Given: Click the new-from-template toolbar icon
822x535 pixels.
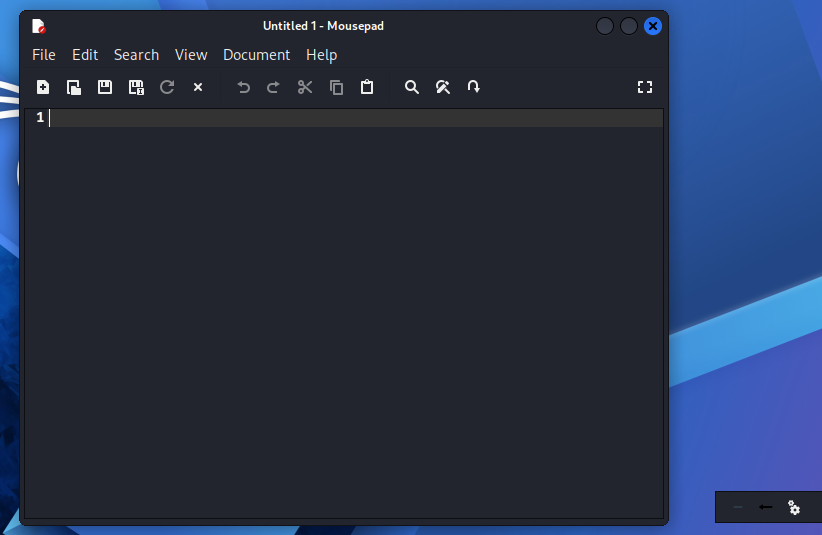Looking at the screenshot, I should (x=74, y=87).
